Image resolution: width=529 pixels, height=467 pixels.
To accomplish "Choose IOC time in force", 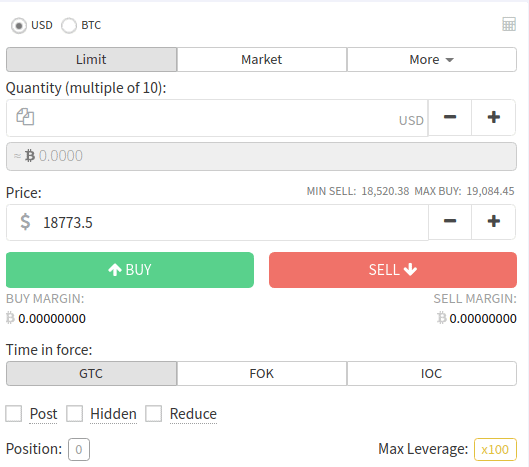I will pos(431,374).
